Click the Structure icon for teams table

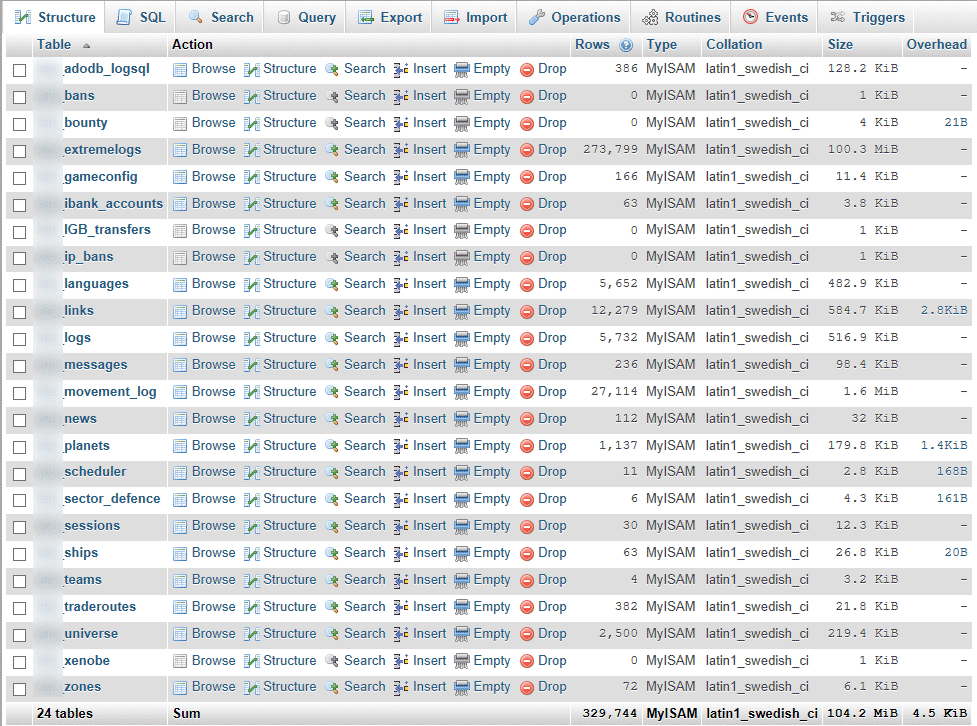[251, 581]
